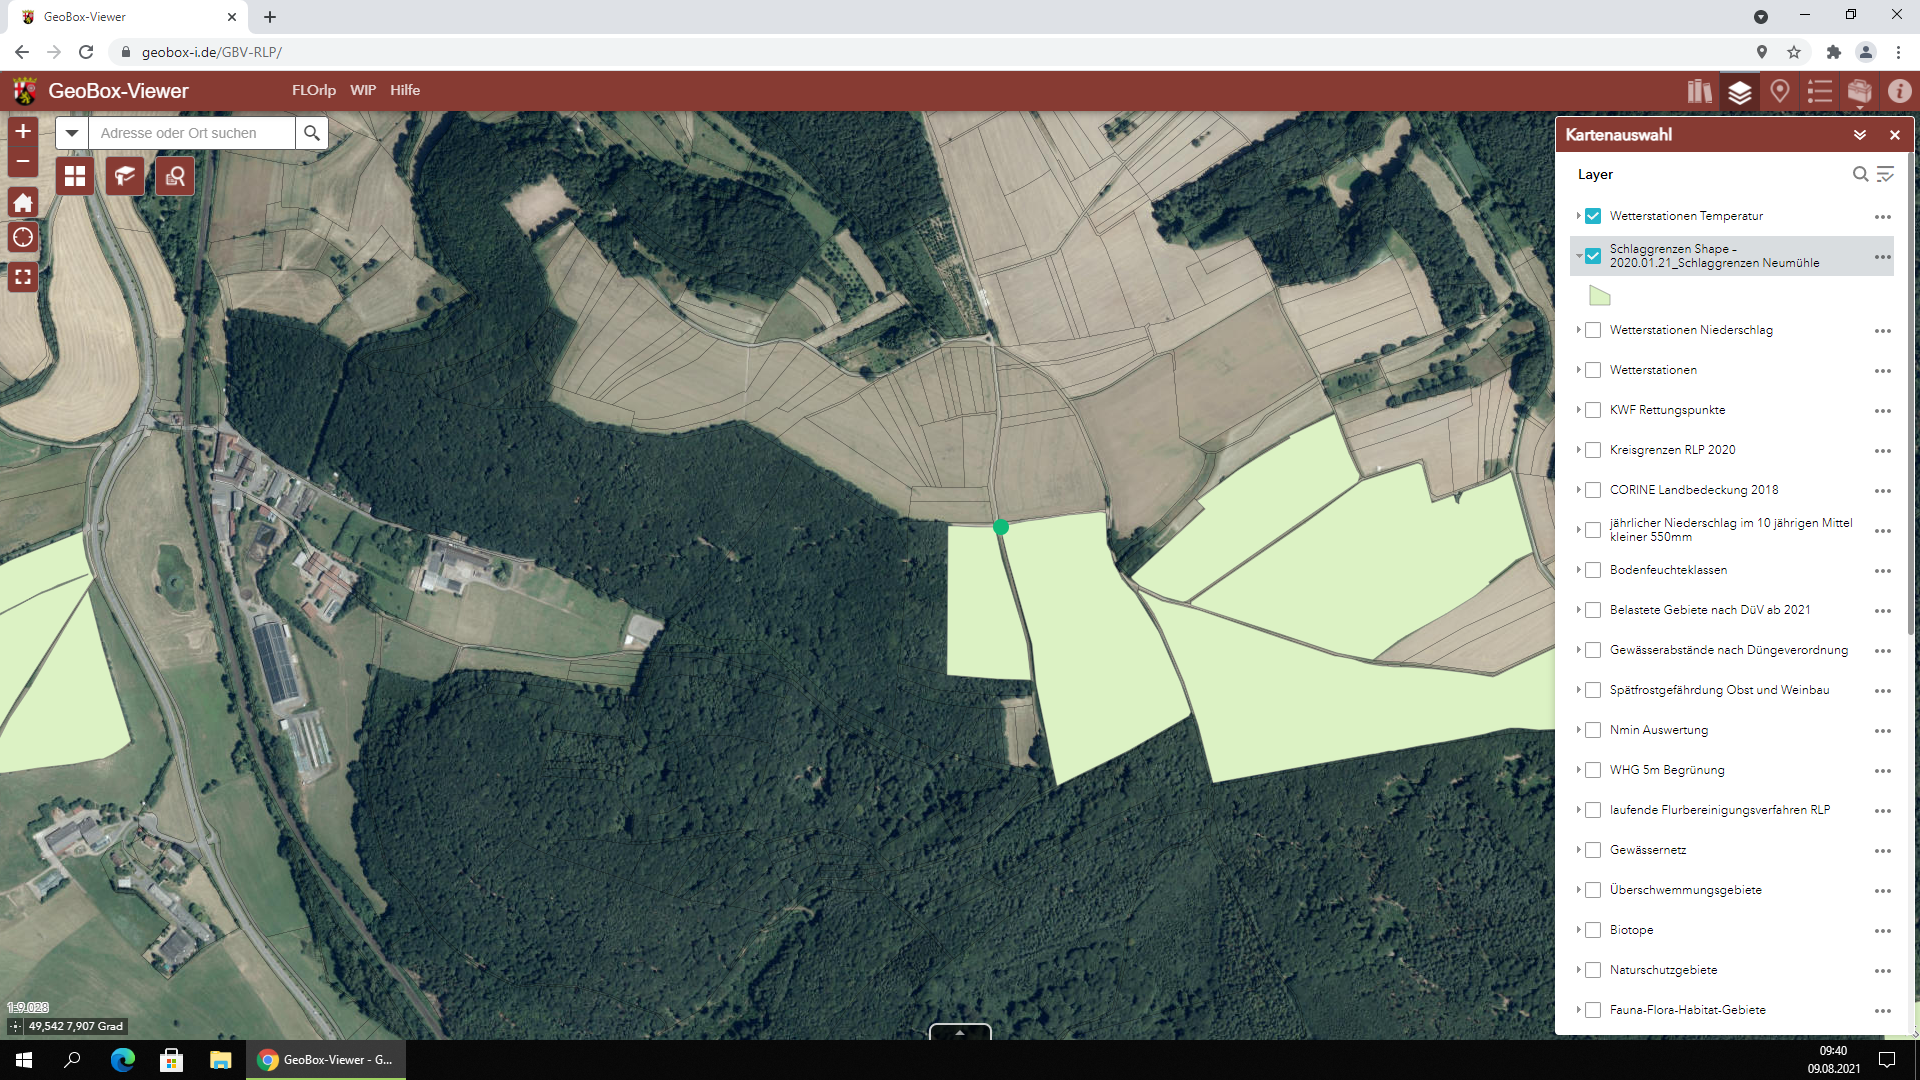Toggle fullscreen map view

[x=23, y=277]
